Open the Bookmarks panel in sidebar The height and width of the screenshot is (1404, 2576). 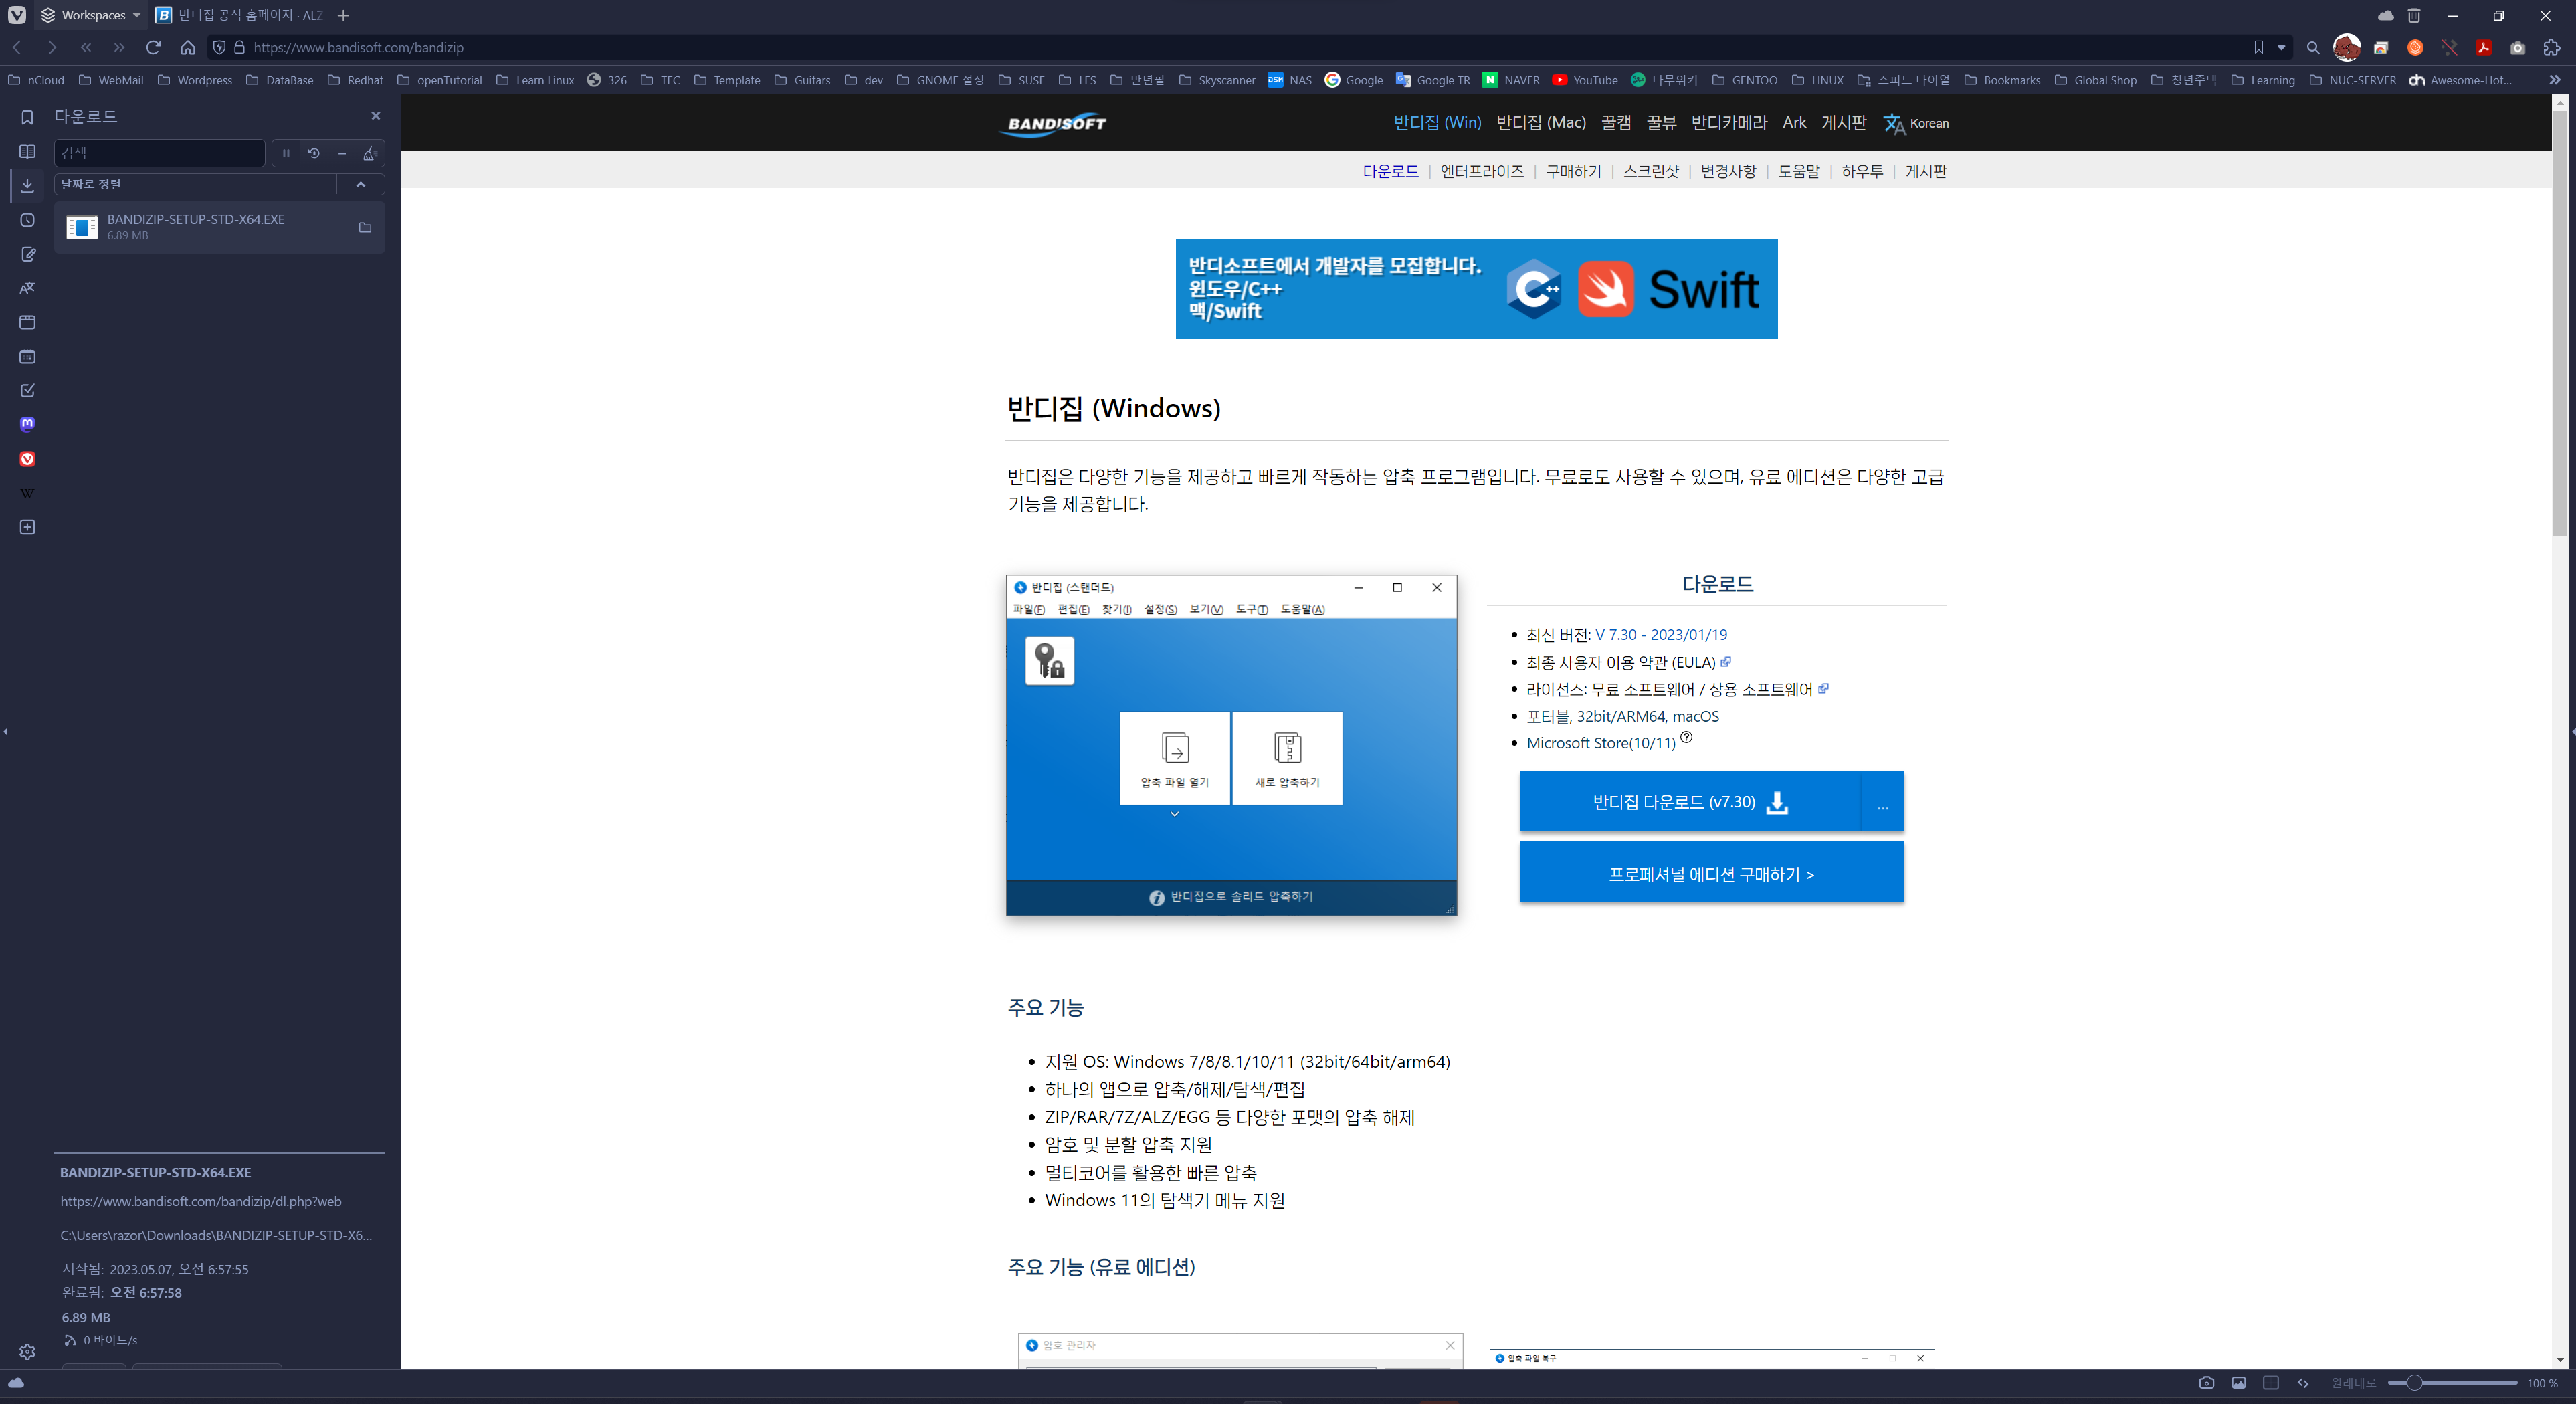click(27, 117)
